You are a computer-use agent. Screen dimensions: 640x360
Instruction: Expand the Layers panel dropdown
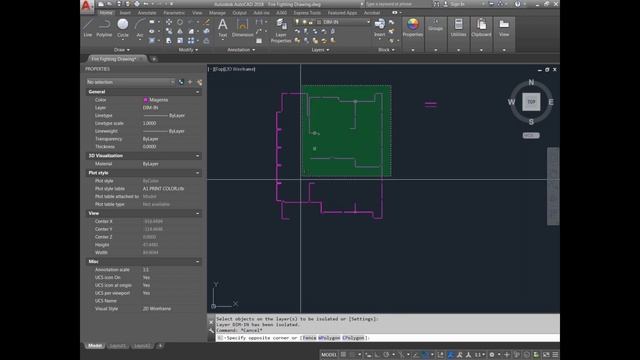(320, 50)
